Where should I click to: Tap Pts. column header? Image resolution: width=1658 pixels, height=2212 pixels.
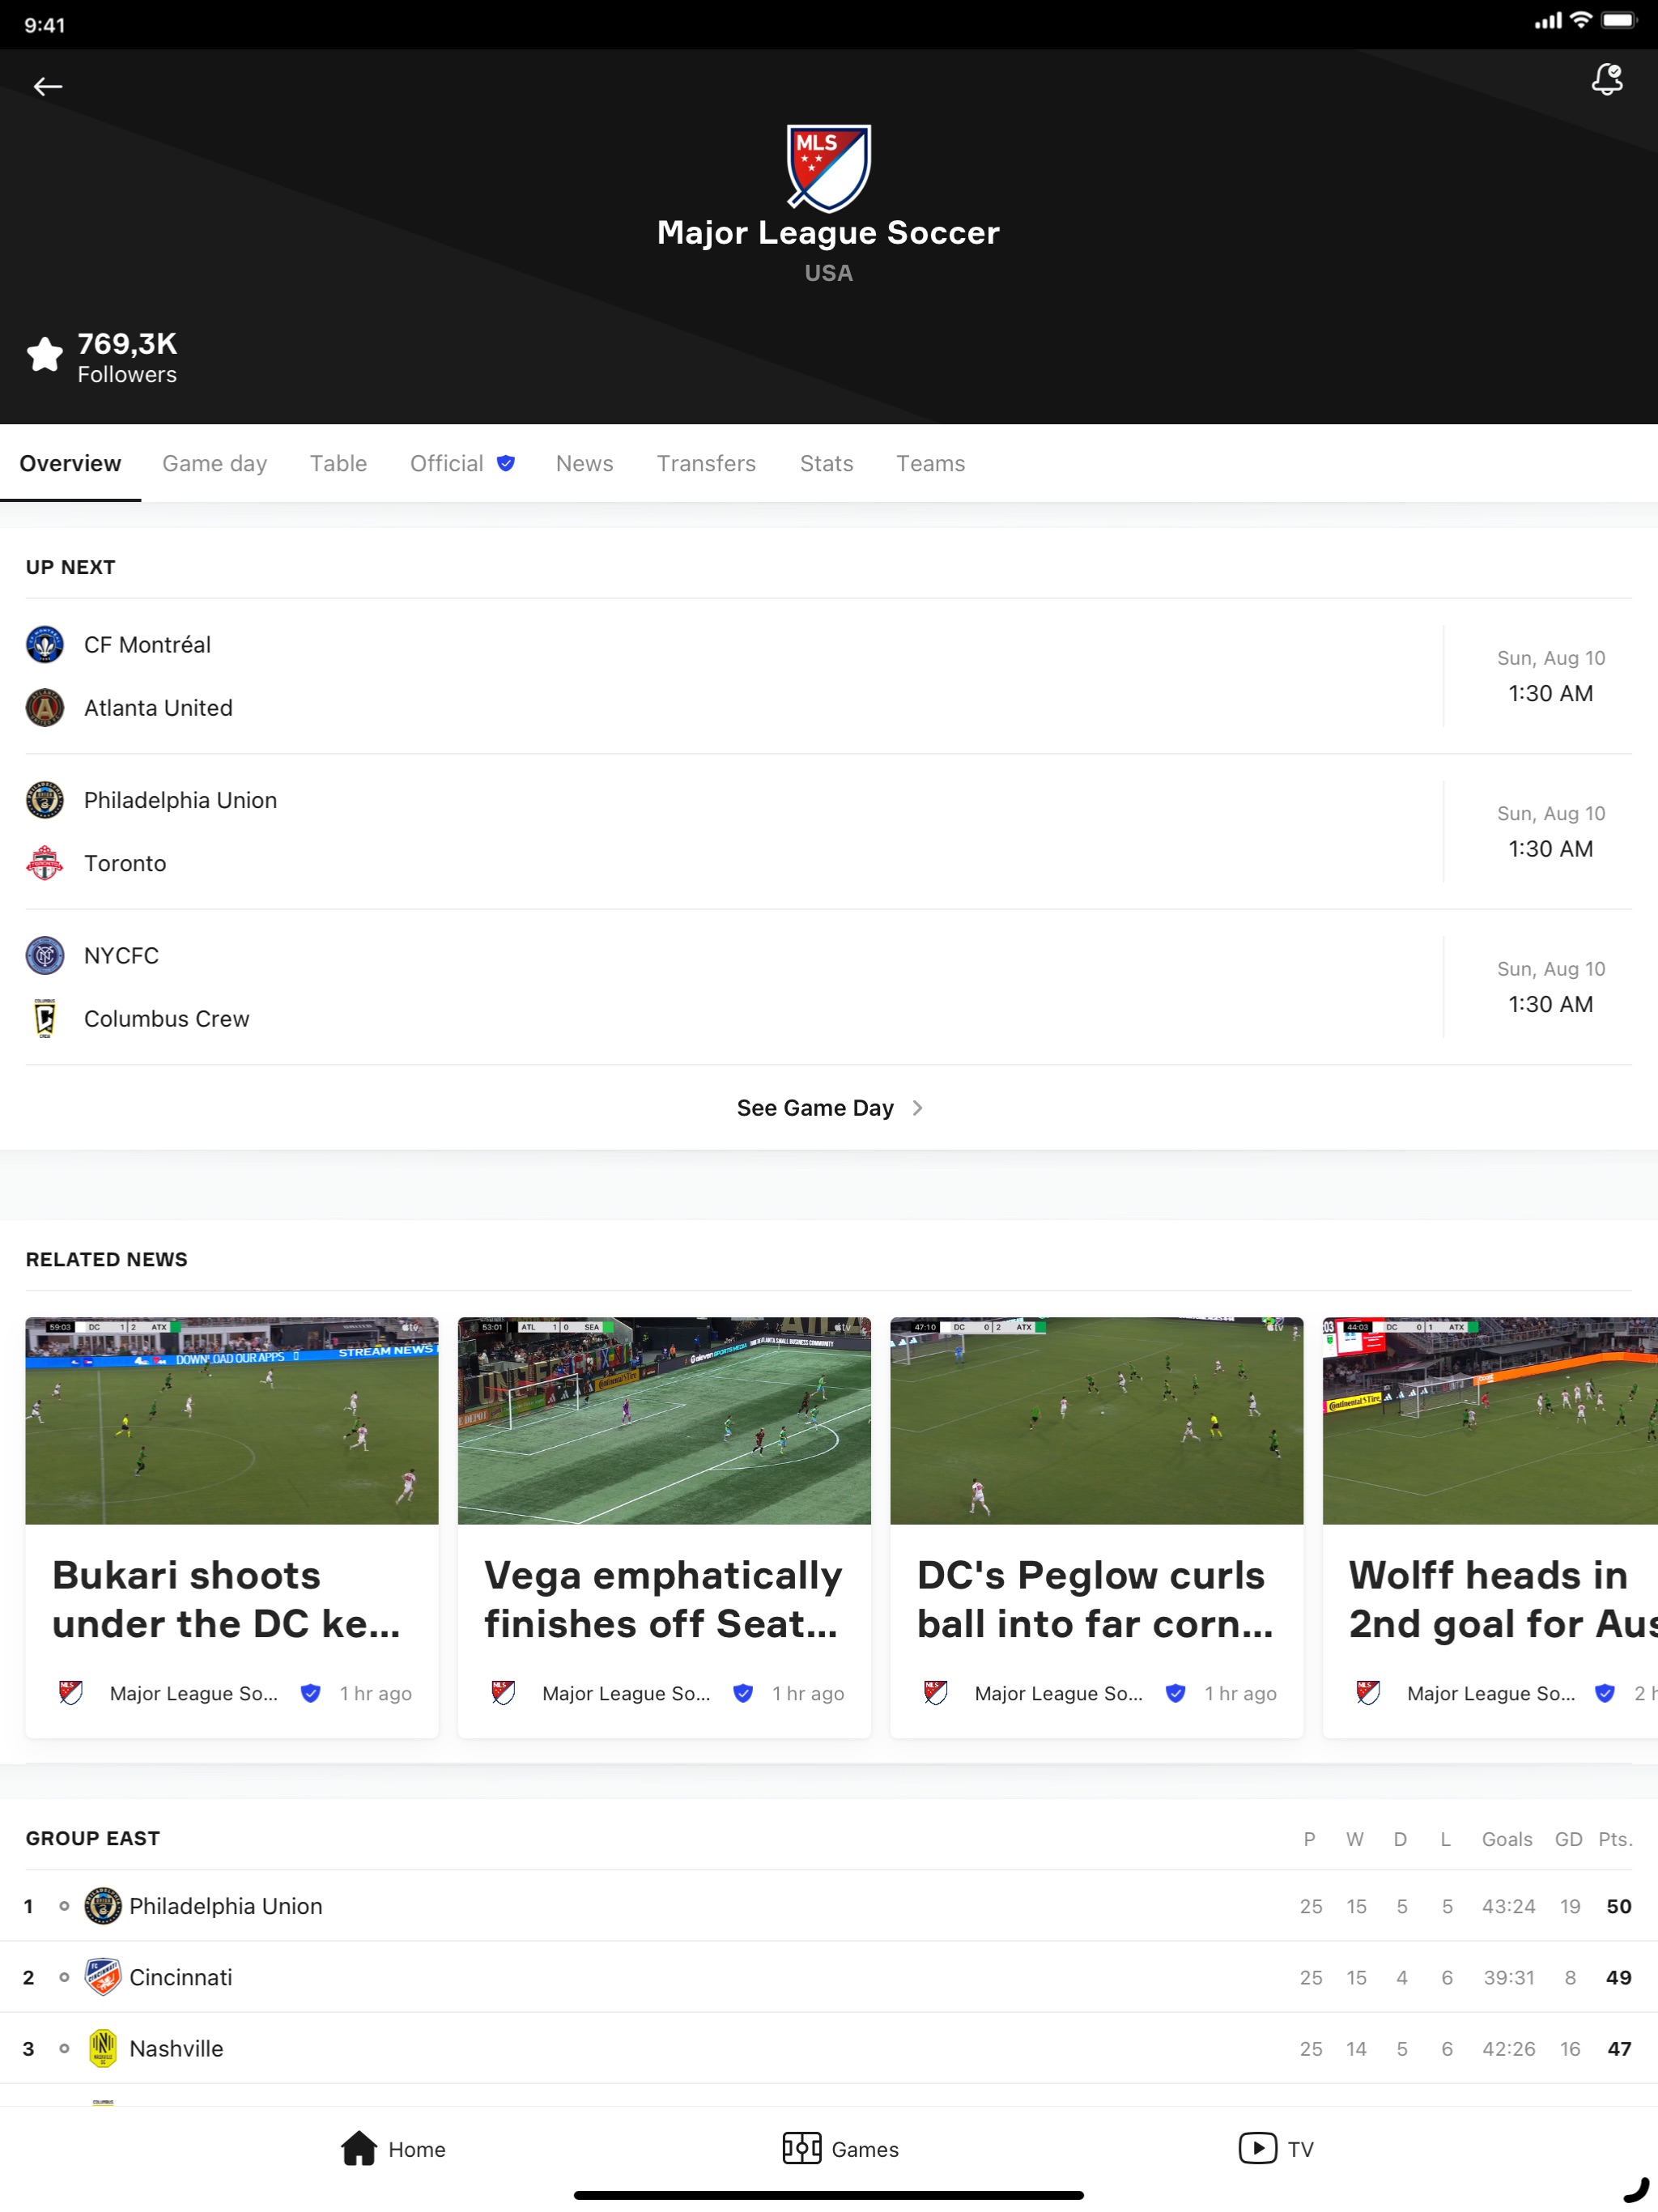(1614, 1839)
